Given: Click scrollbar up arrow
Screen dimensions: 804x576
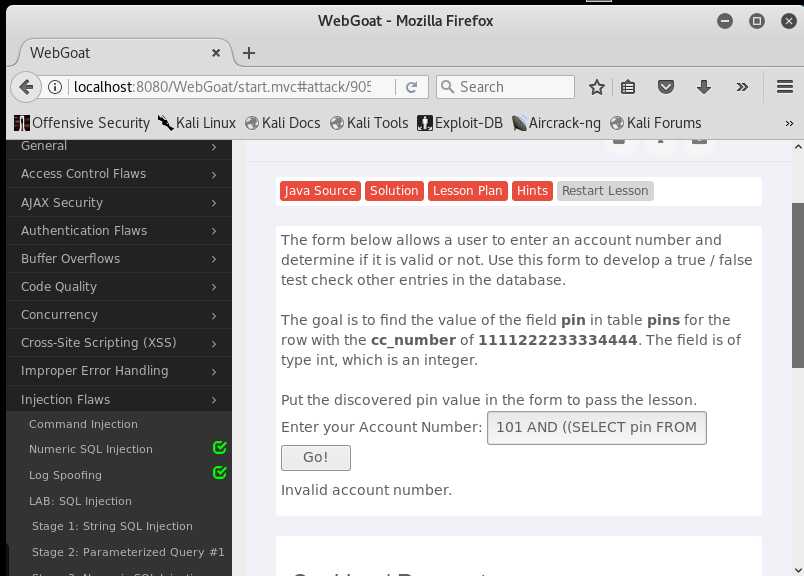Looking at the screenshot, I should [797, 147].
